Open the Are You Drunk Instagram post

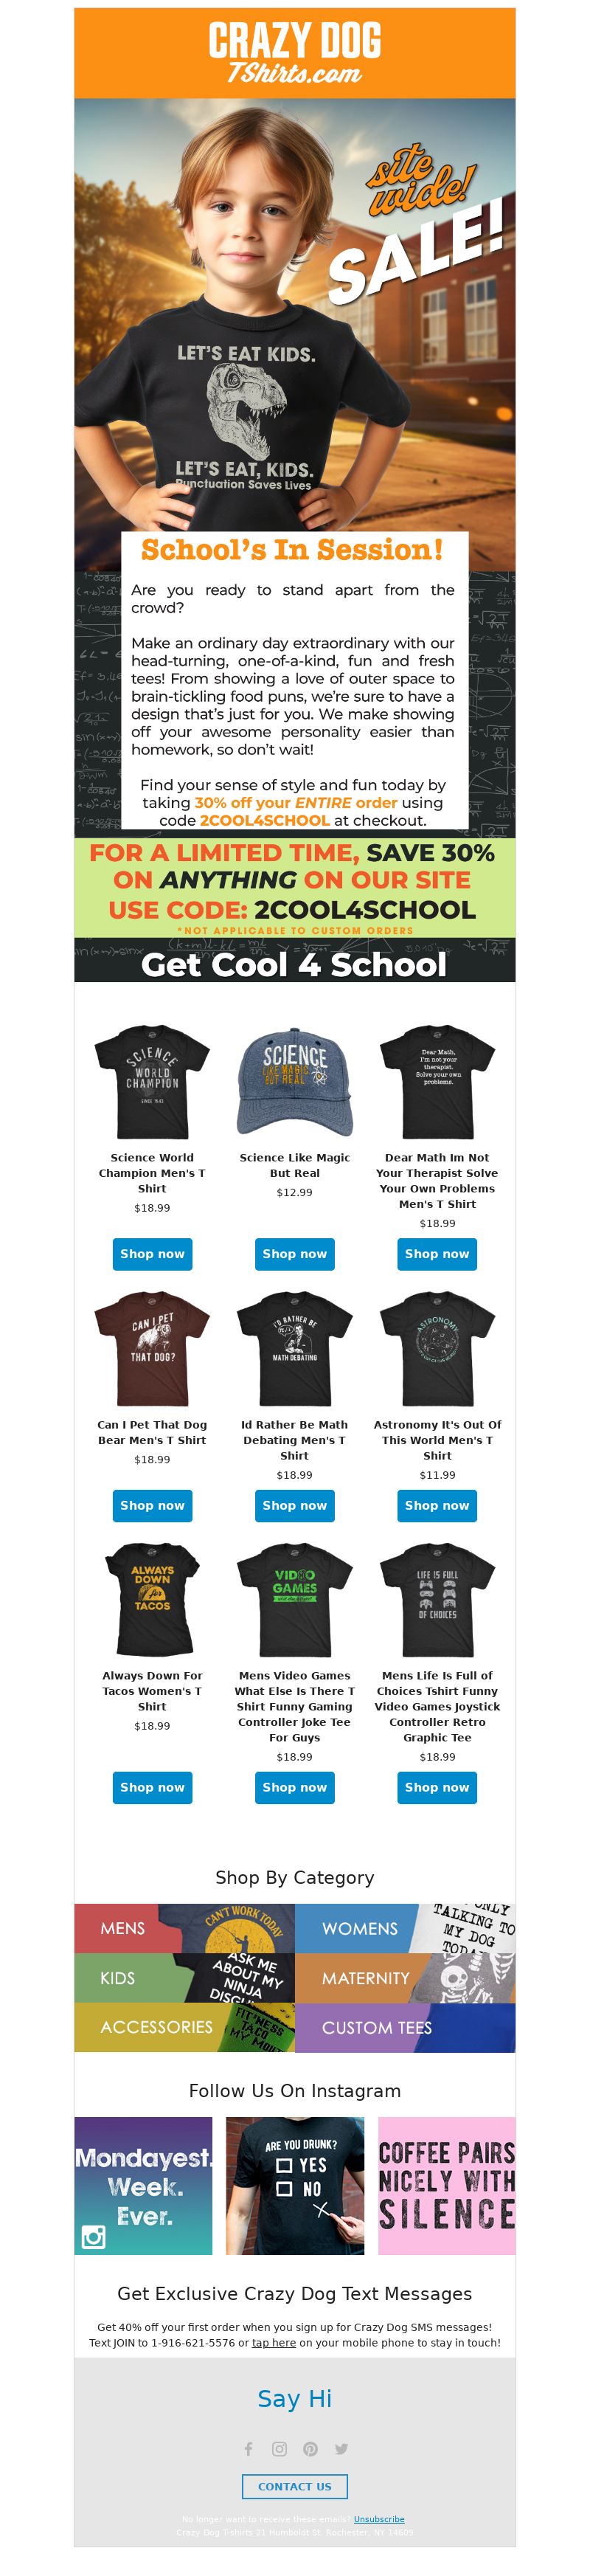(x=295, y=2185)
